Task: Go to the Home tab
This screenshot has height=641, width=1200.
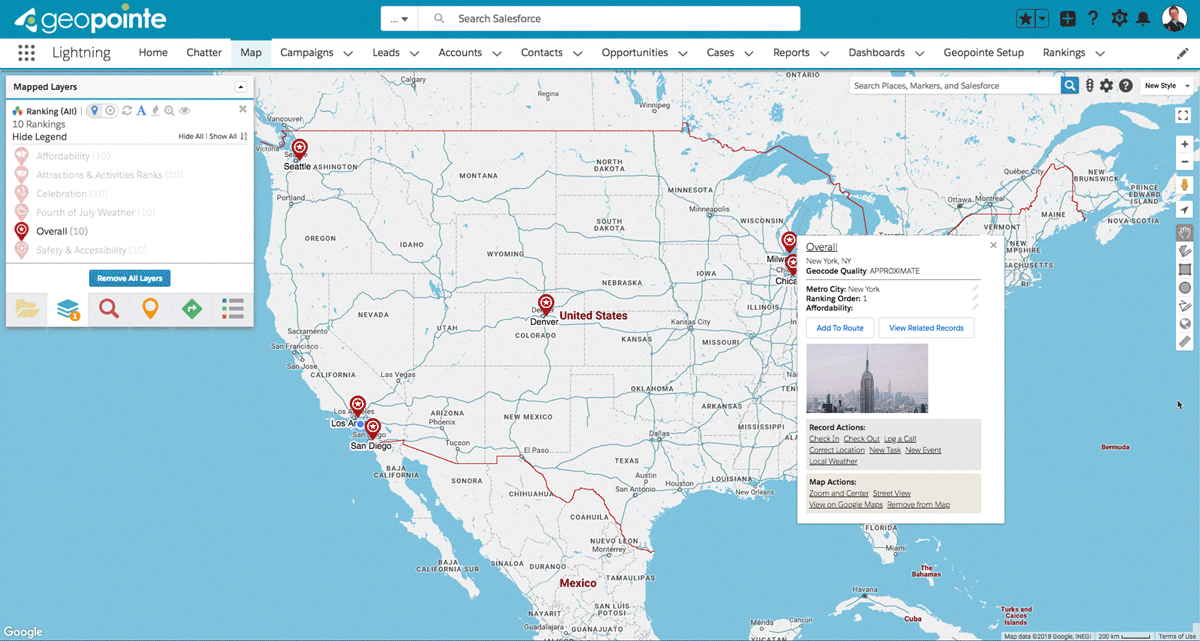Action: point(153,53)
